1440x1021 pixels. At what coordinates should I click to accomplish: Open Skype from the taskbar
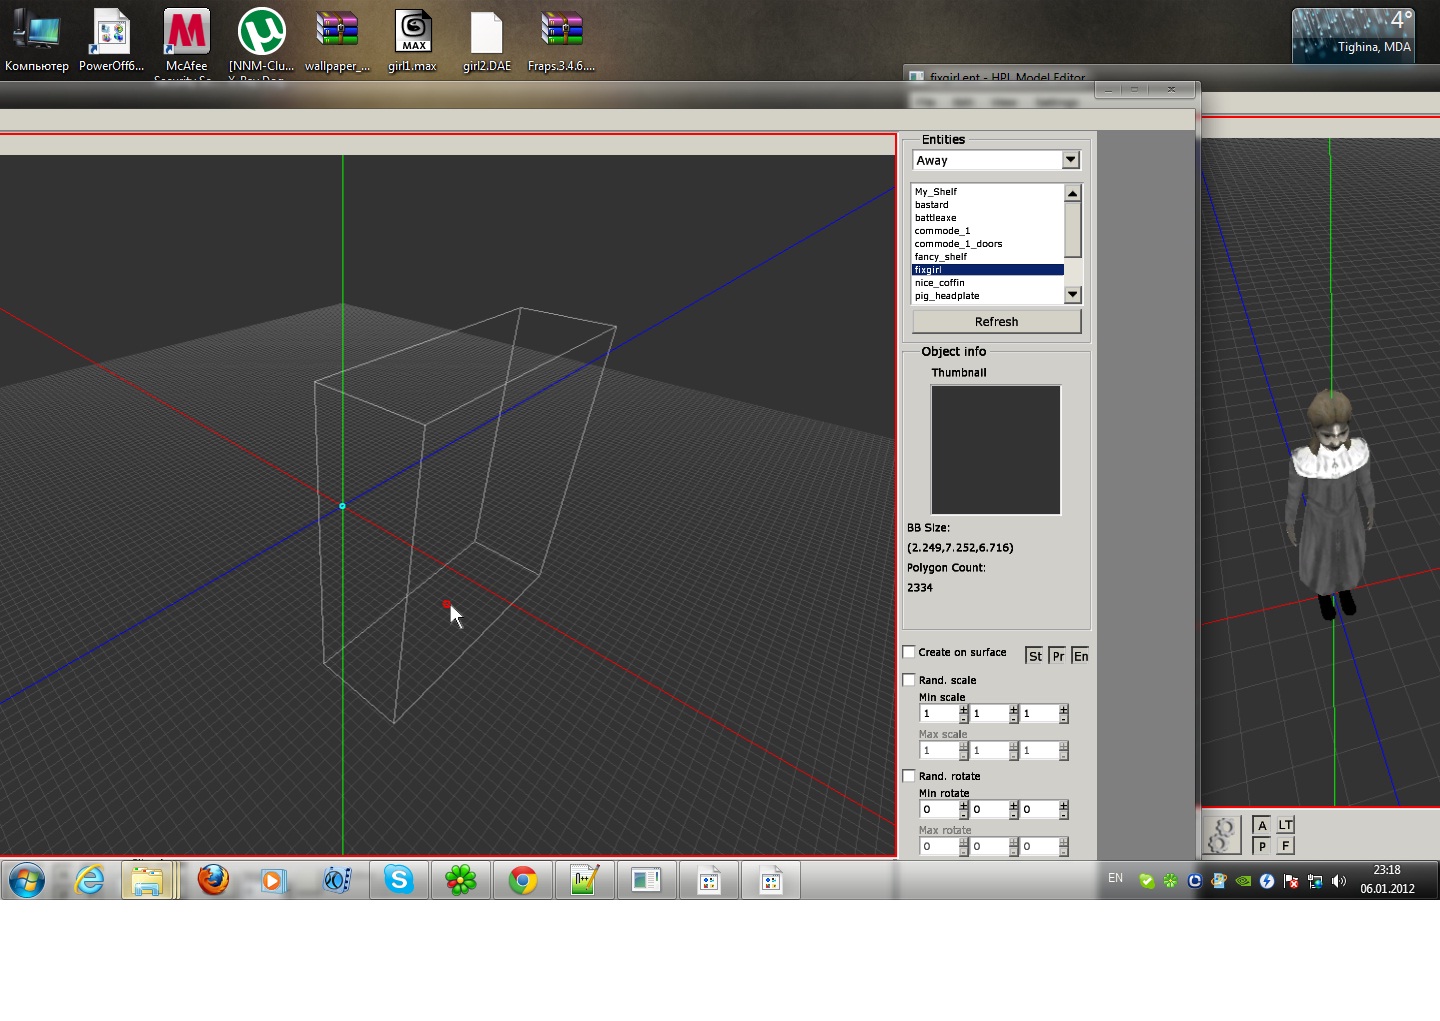[399, 880]
